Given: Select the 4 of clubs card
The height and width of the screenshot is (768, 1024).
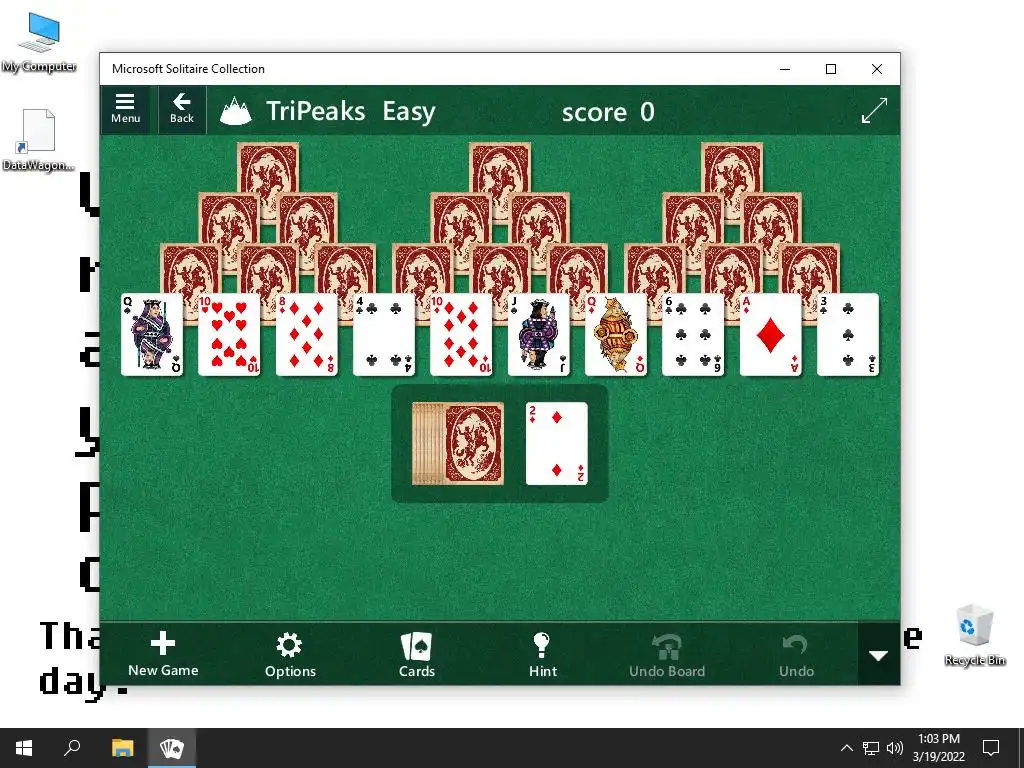Looking at the screenshot, I should coord(383,335).
